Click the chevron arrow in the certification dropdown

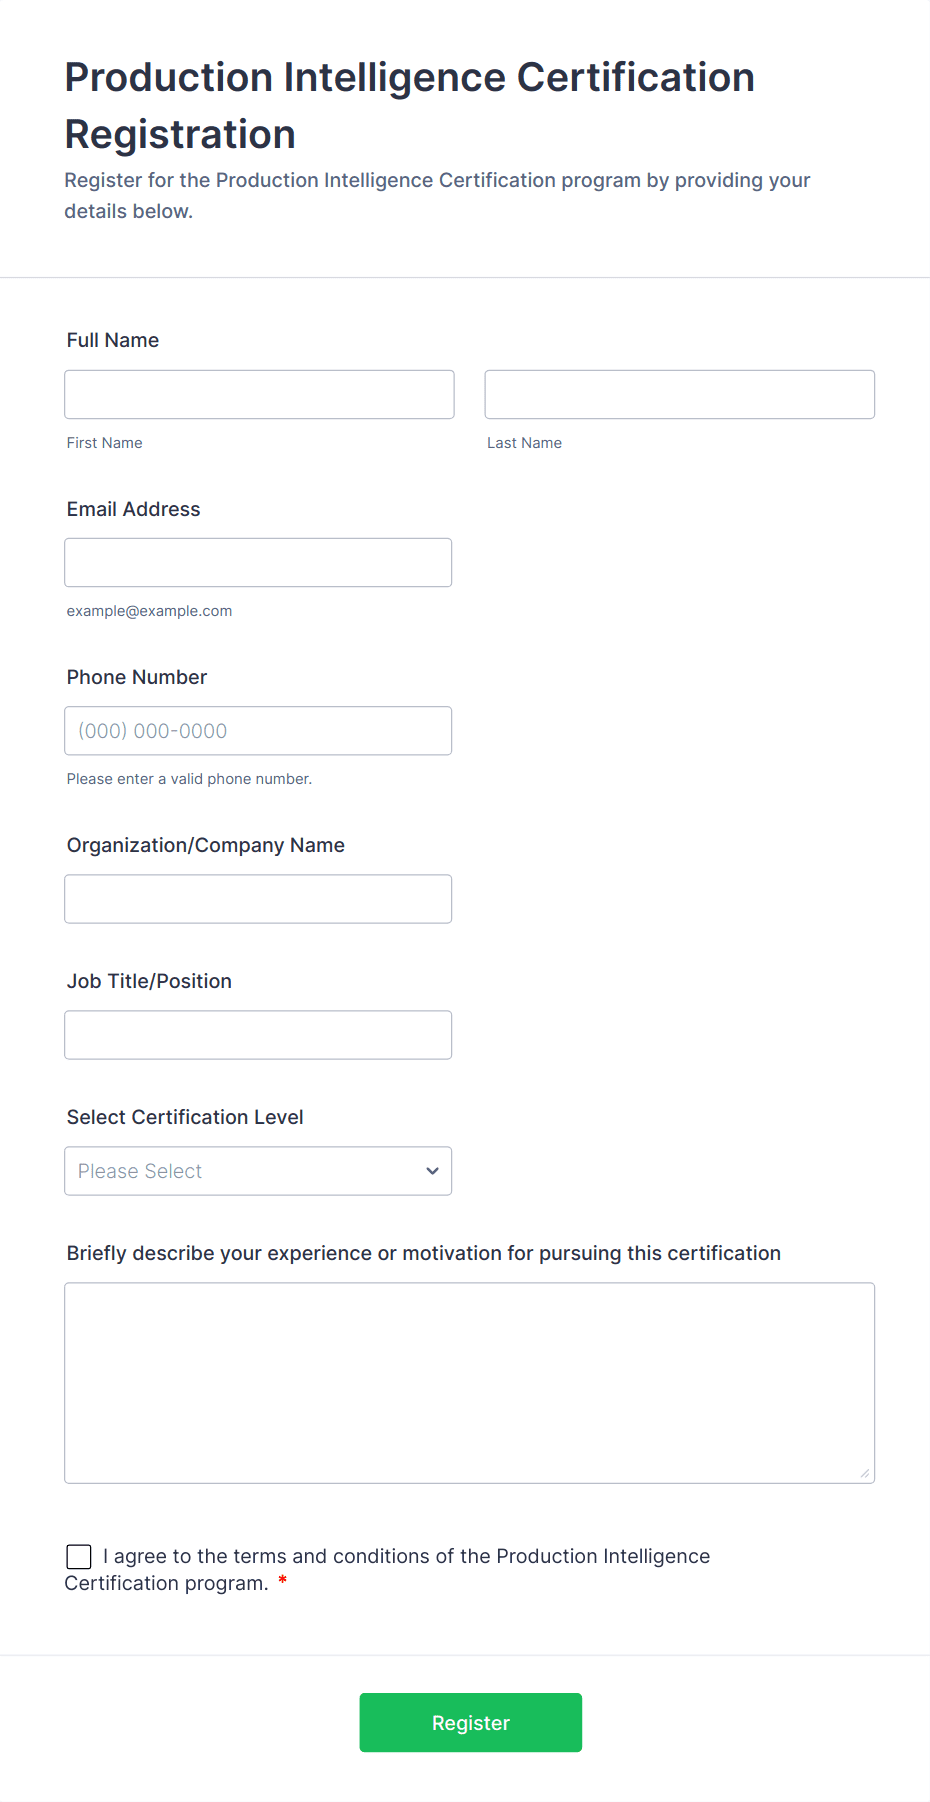(432, 1171)
